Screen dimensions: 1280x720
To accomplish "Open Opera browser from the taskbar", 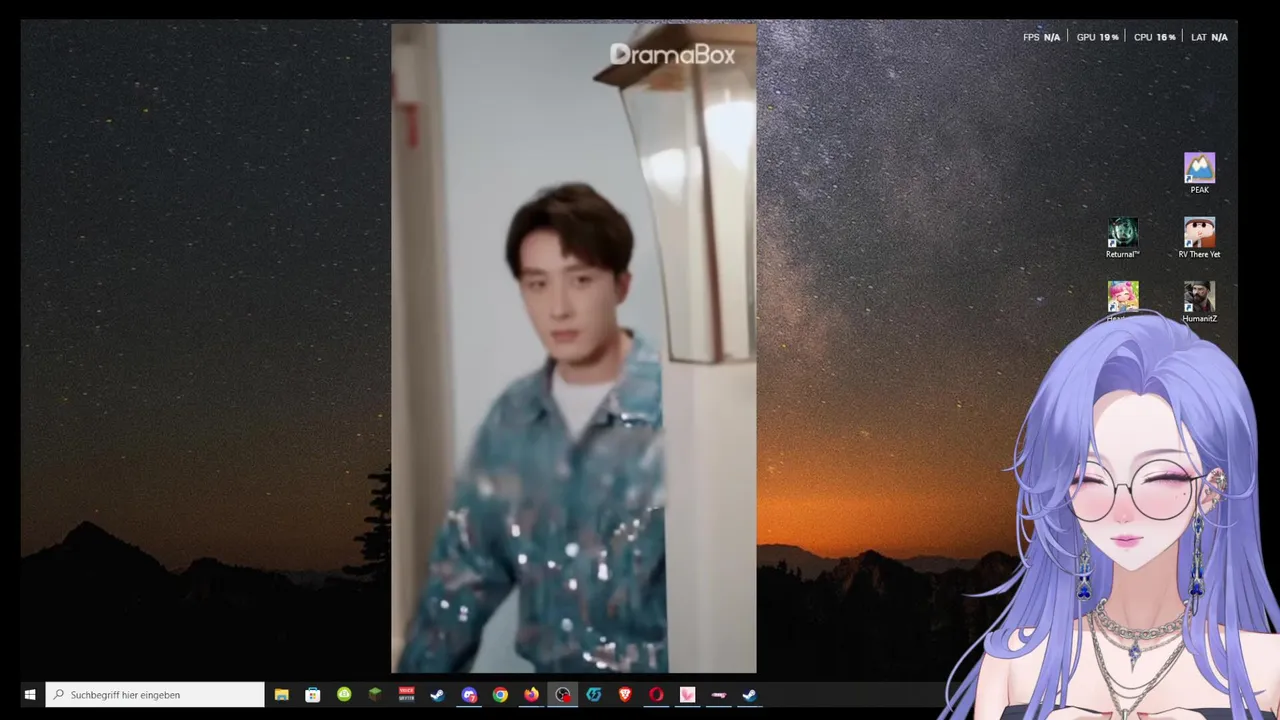I will coord(656,695).
